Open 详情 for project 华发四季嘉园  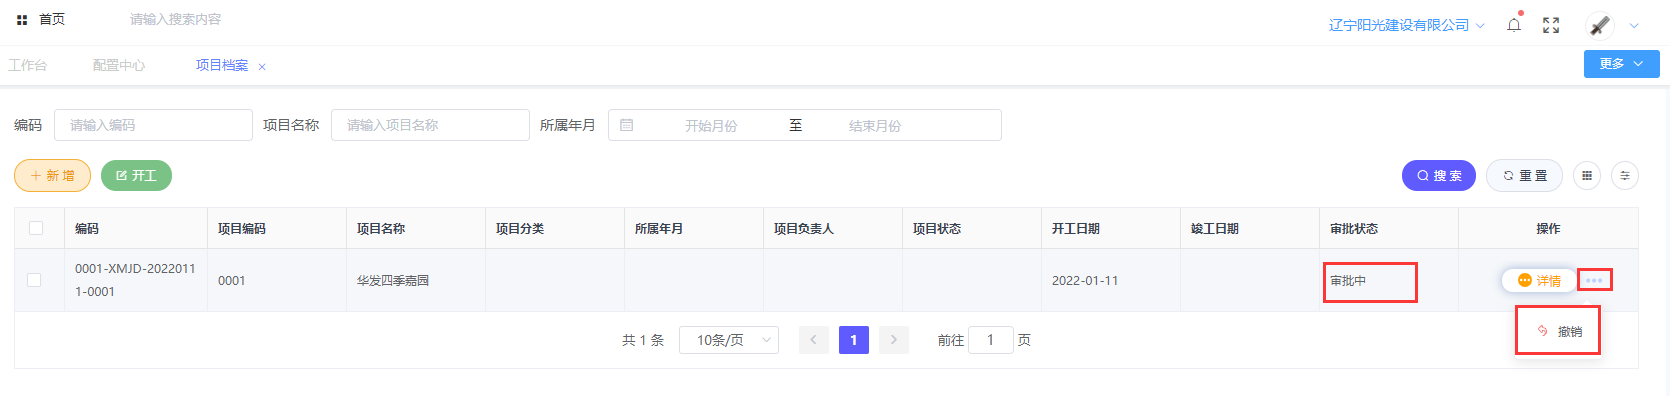point(1539,281)
